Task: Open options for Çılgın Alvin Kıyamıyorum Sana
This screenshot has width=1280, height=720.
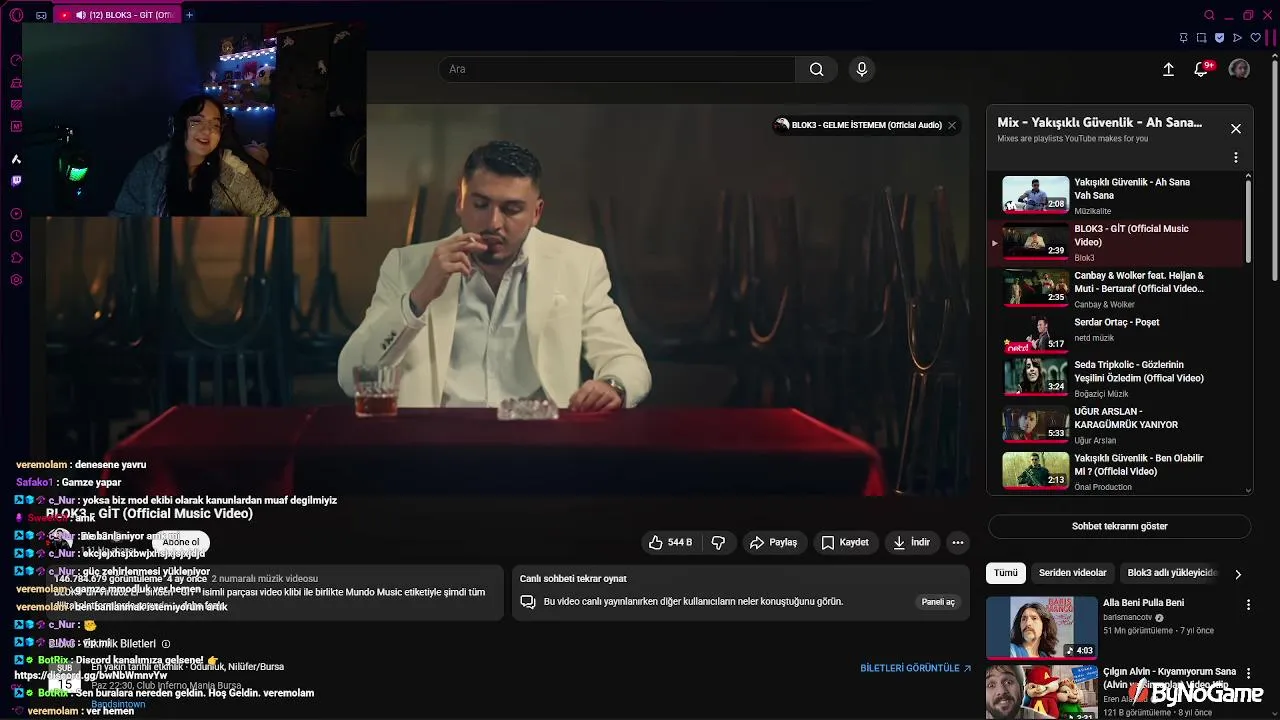Action: 1248,673
